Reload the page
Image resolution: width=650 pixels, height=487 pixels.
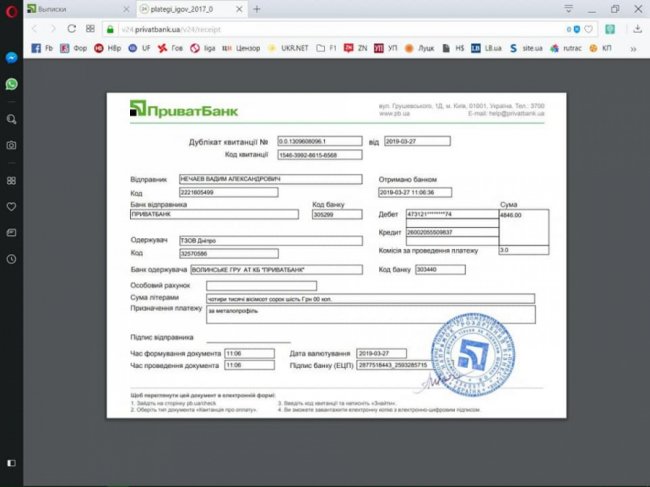pyautogui.click(x=73, y=29)
